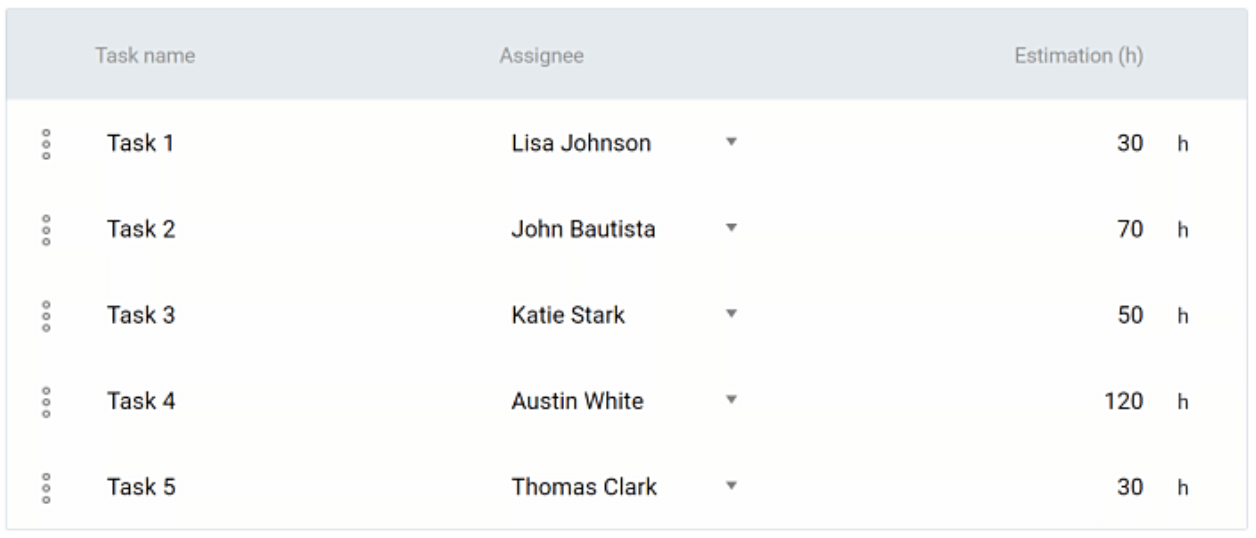Click the 120 hours estimation field
The width and height of the screenshot is (1256, 538).
coord(1124,401)
